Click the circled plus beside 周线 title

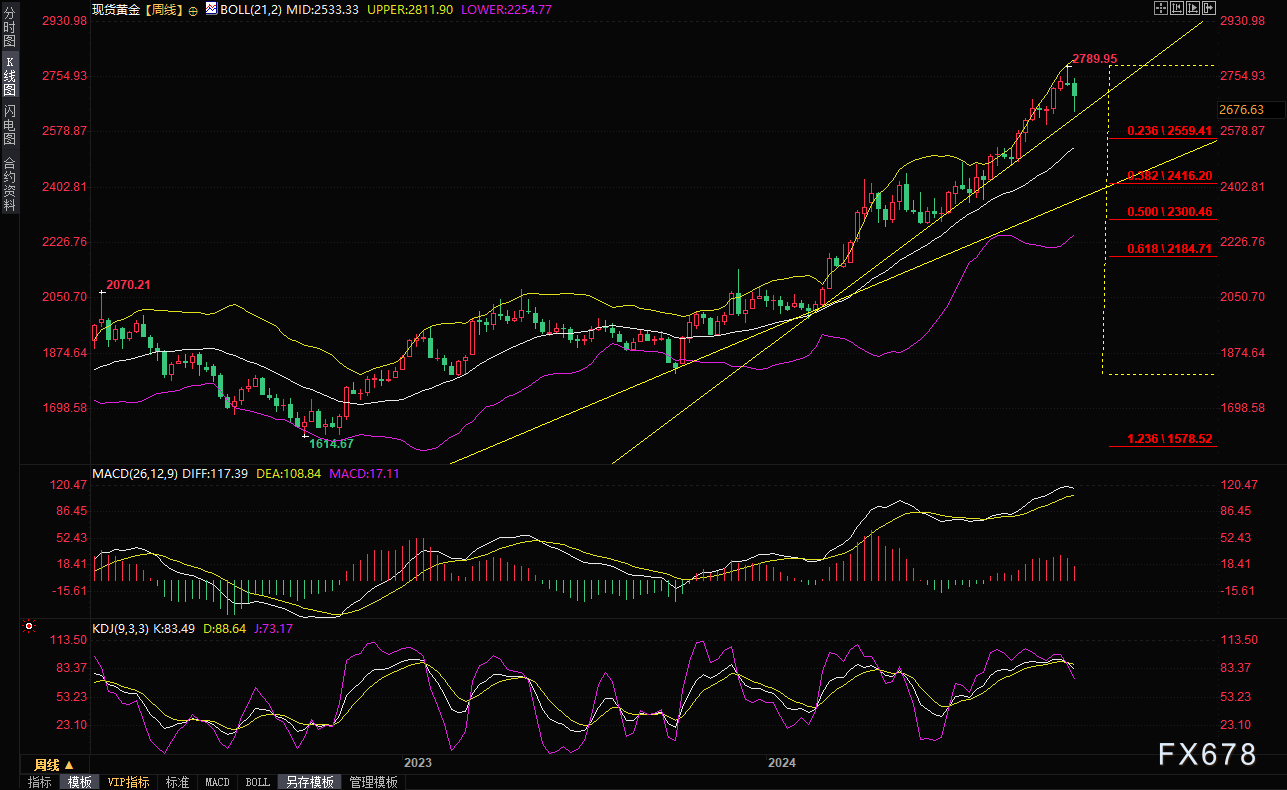click(x=193, y=9)
